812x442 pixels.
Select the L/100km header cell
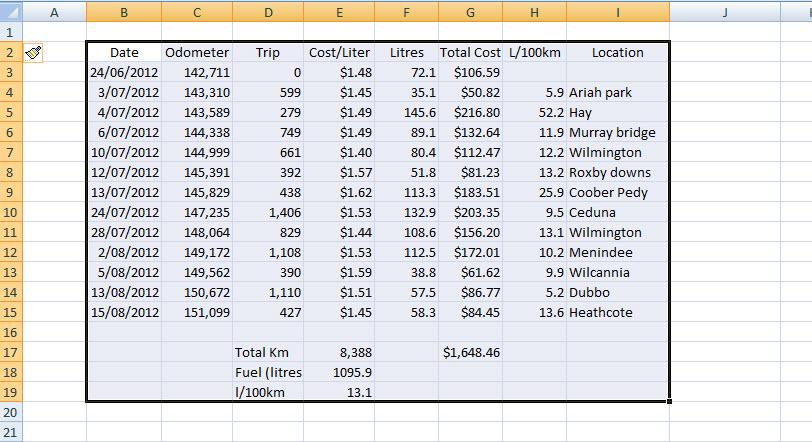point(534,53)
